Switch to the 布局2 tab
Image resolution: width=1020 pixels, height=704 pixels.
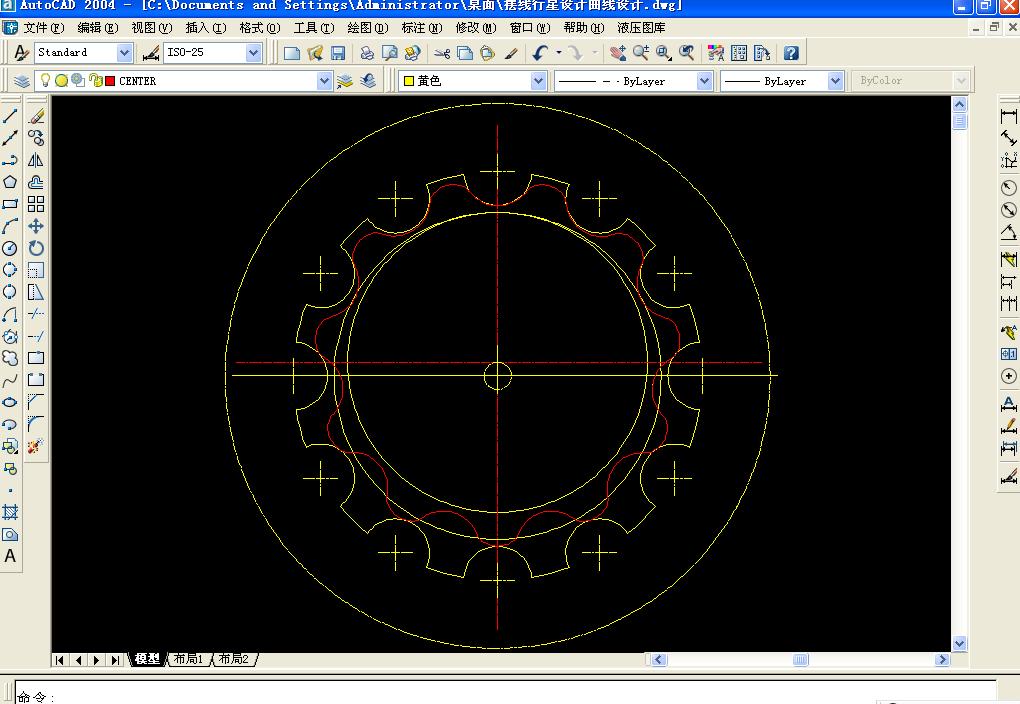234,659
